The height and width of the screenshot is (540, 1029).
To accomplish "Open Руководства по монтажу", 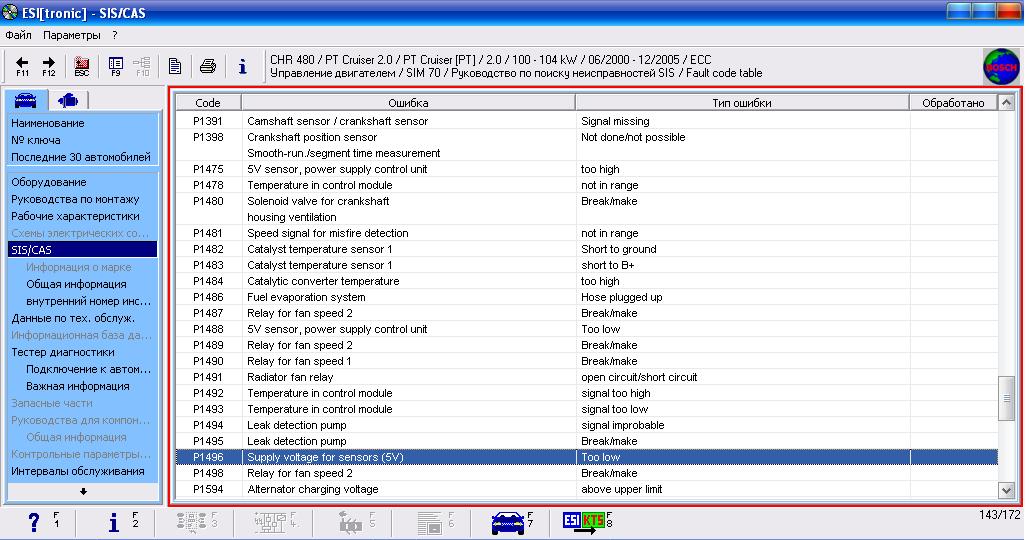I will 75,199.
